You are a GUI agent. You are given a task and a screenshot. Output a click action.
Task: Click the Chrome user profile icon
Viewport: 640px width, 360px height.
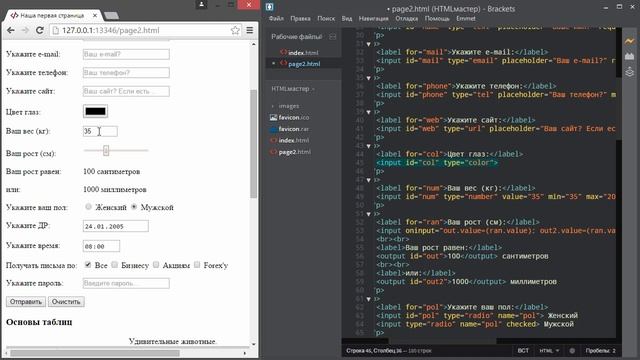click(x=202, y=4)
